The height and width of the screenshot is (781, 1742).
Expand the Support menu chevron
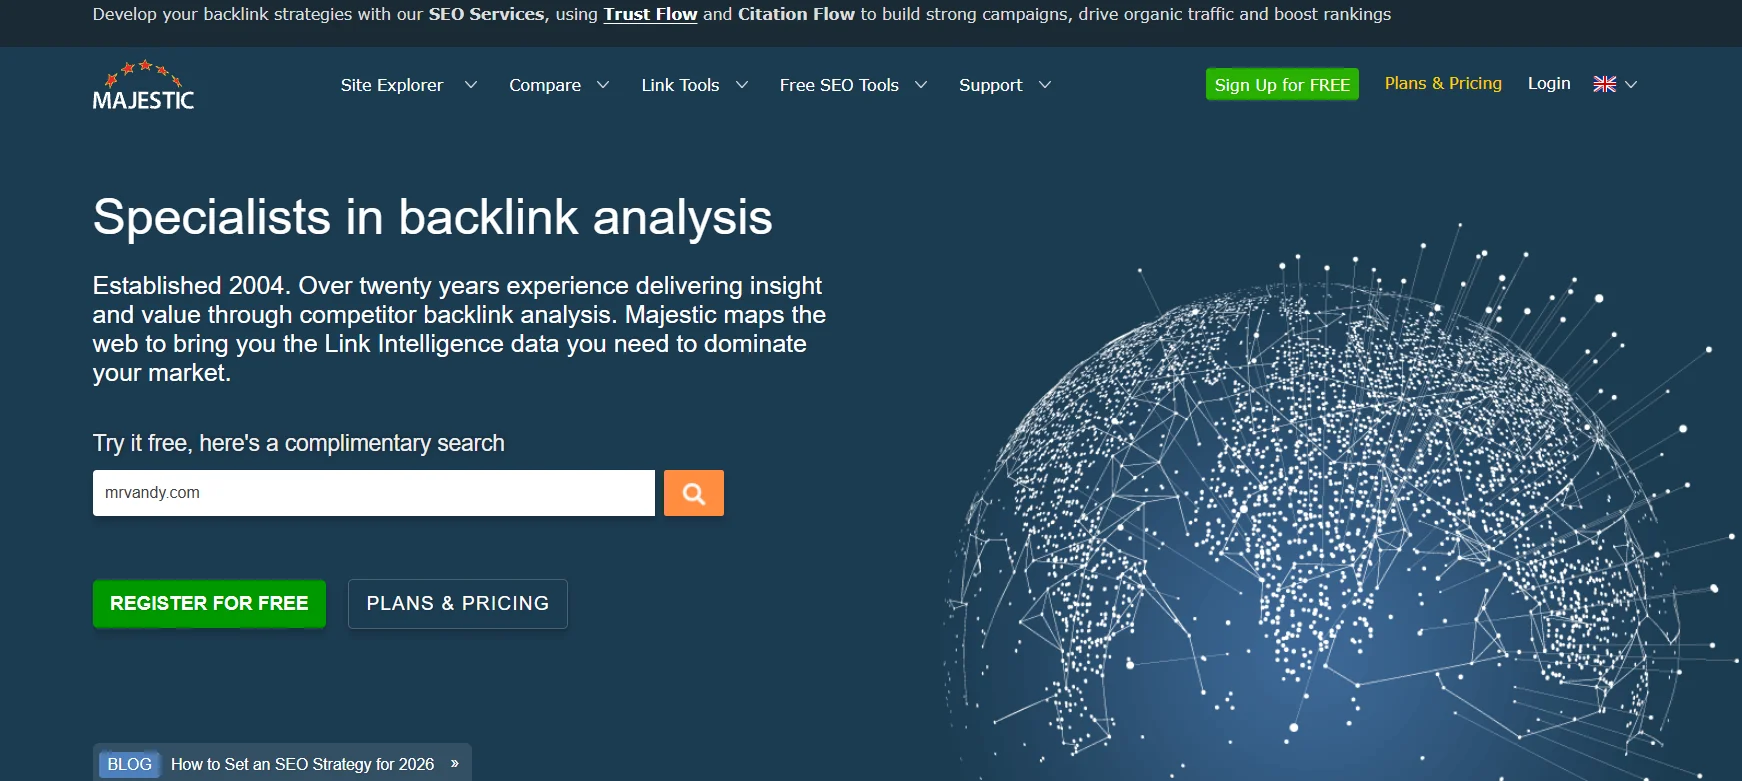pos(1045,85)
